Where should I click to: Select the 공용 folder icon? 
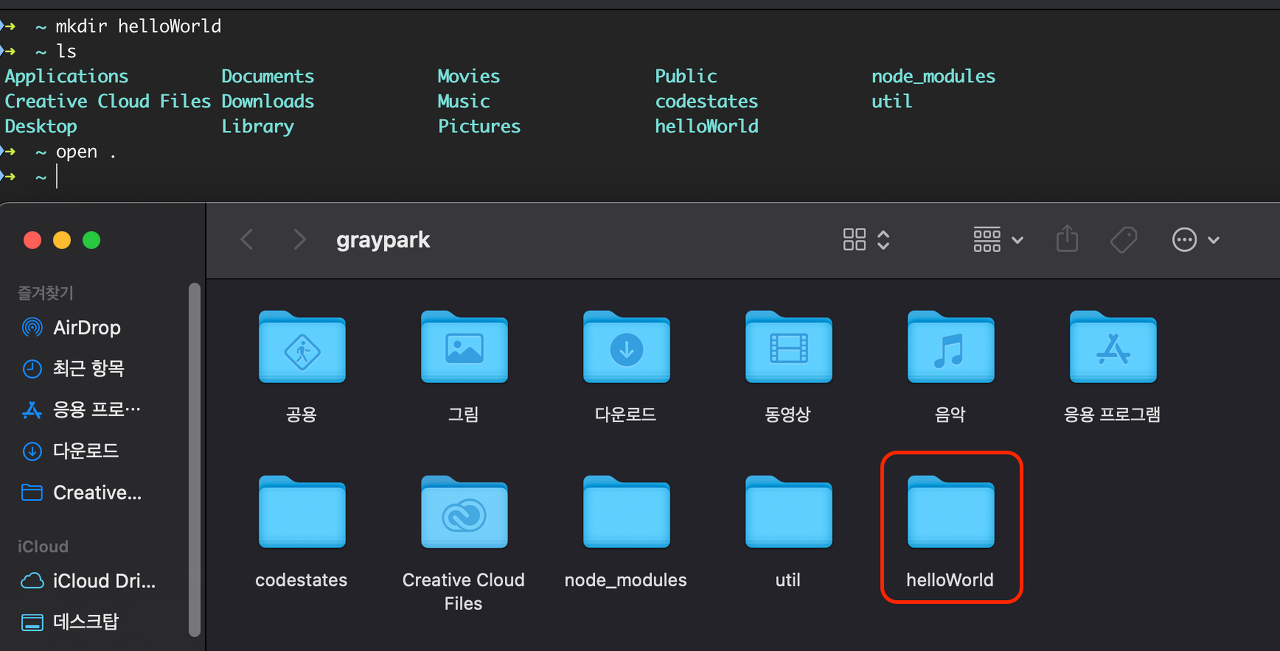tap(302, 347)
